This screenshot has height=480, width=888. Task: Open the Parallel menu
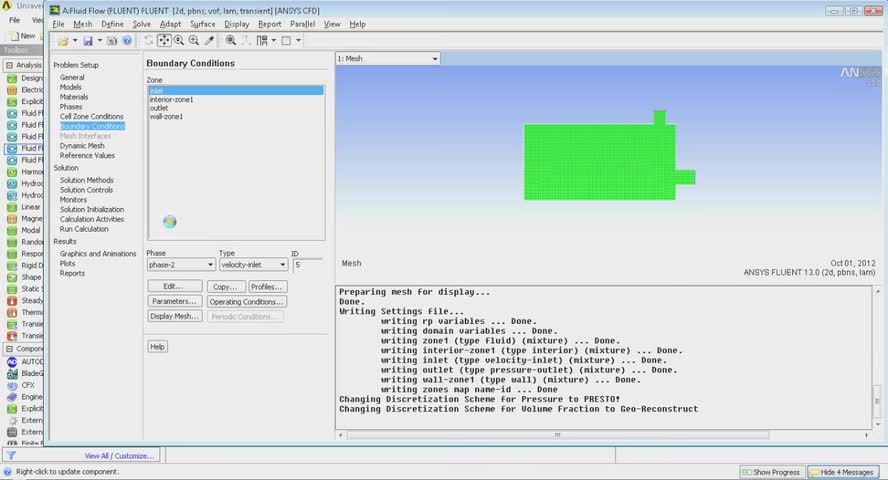pyautogui.click(x=302, y=24)
